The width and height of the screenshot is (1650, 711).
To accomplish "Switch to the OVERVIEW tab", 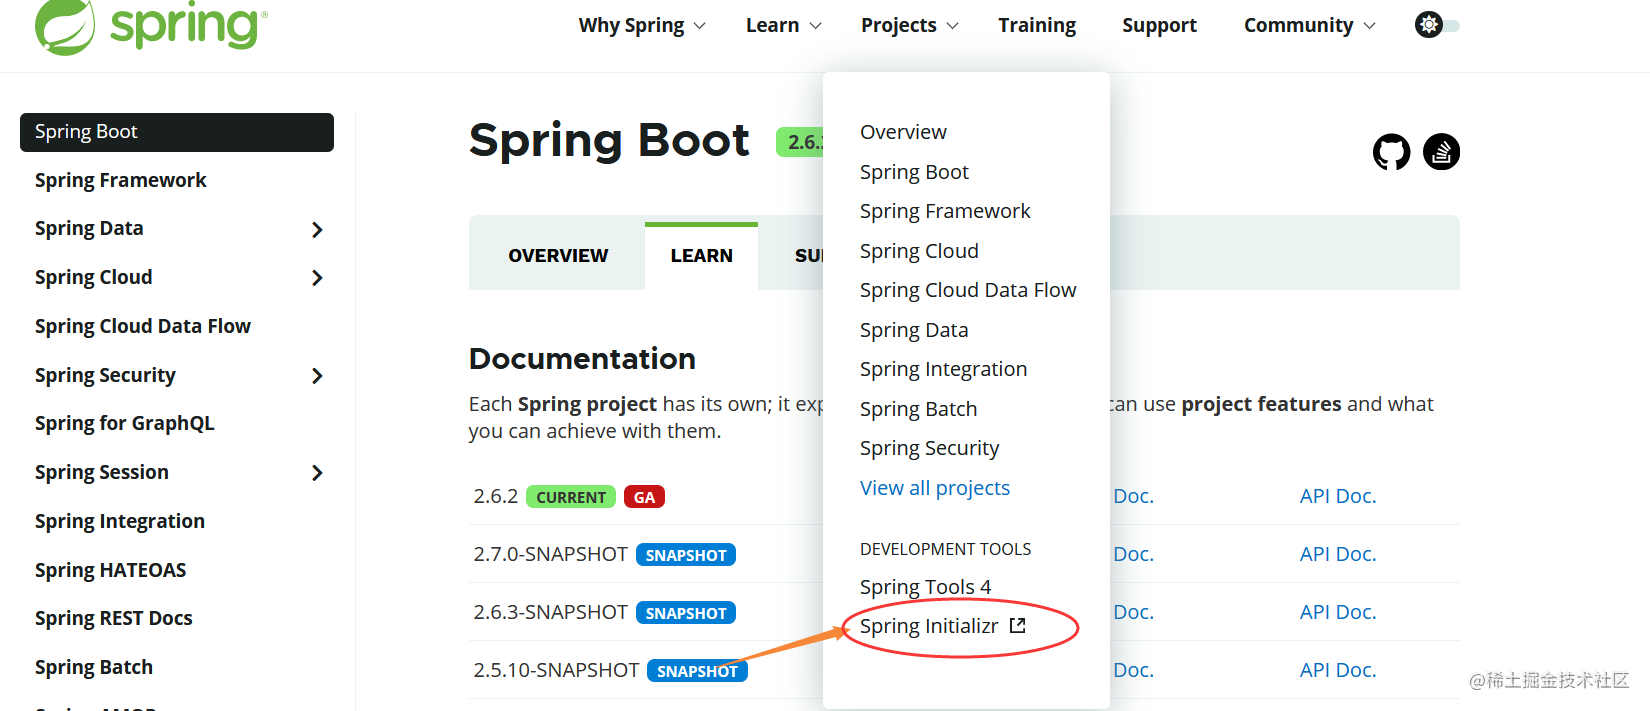I will point(558,256).
